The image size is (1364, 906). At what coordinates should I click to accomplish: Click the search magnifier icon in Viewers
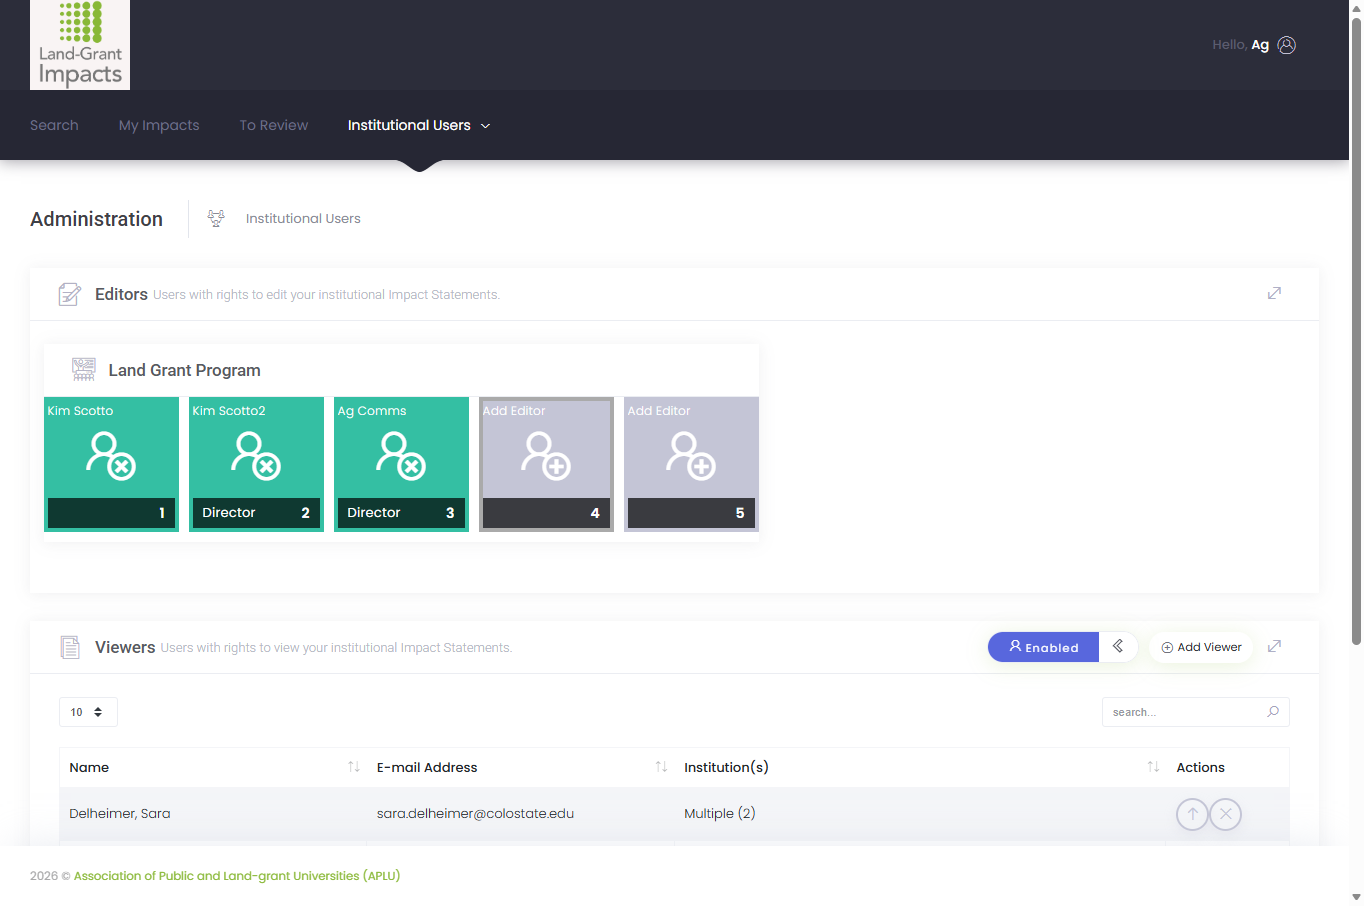click(x=1273, y=712)
